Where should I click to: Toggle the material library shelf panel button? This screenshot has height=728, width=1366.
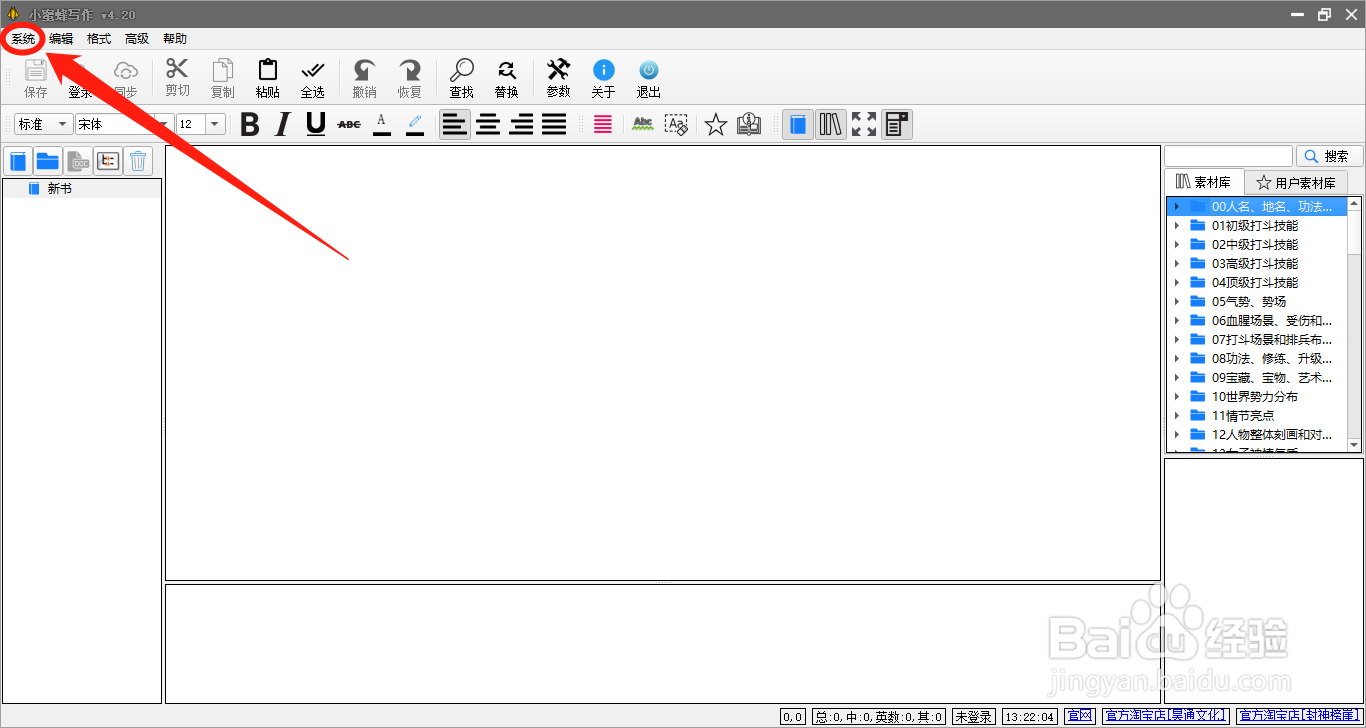pos(830,124)
